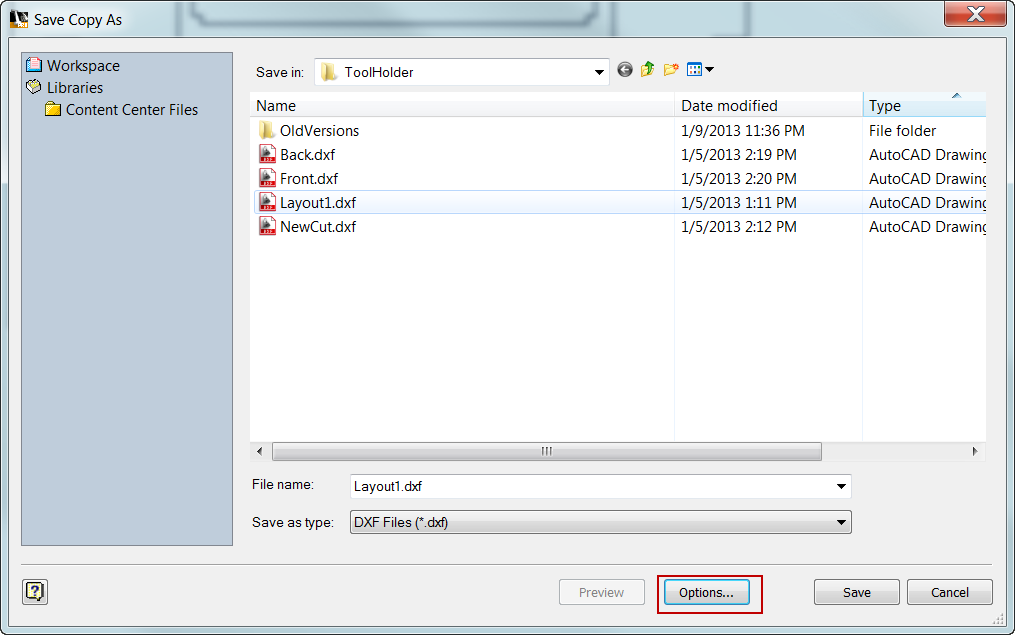Open the Content Center Files folder icon
The image size is (1015, 635).
click(53, 109)
